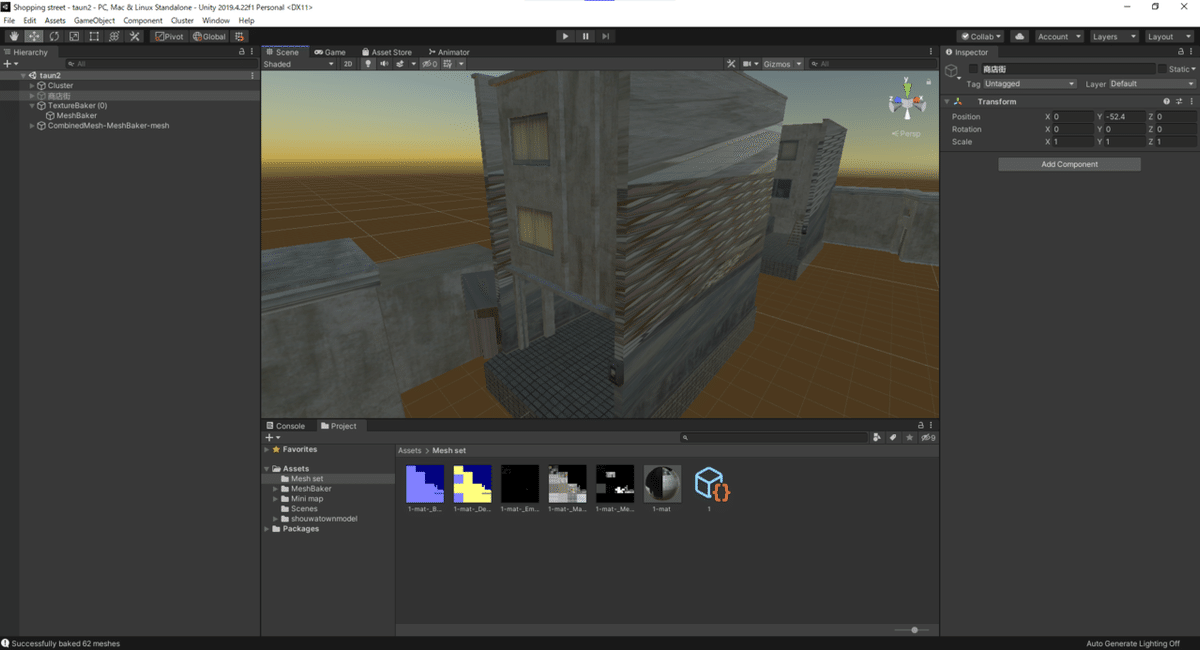Select the Move tool in the toolbar
Image resolution: width=1200 pixels, height=650 pixels.
34,36
